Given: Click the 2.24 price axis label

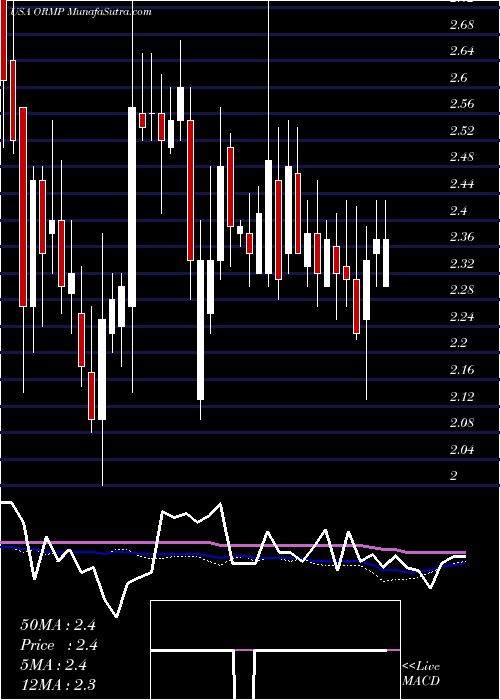Looking at the screenshot, I should tap(462, 317).
